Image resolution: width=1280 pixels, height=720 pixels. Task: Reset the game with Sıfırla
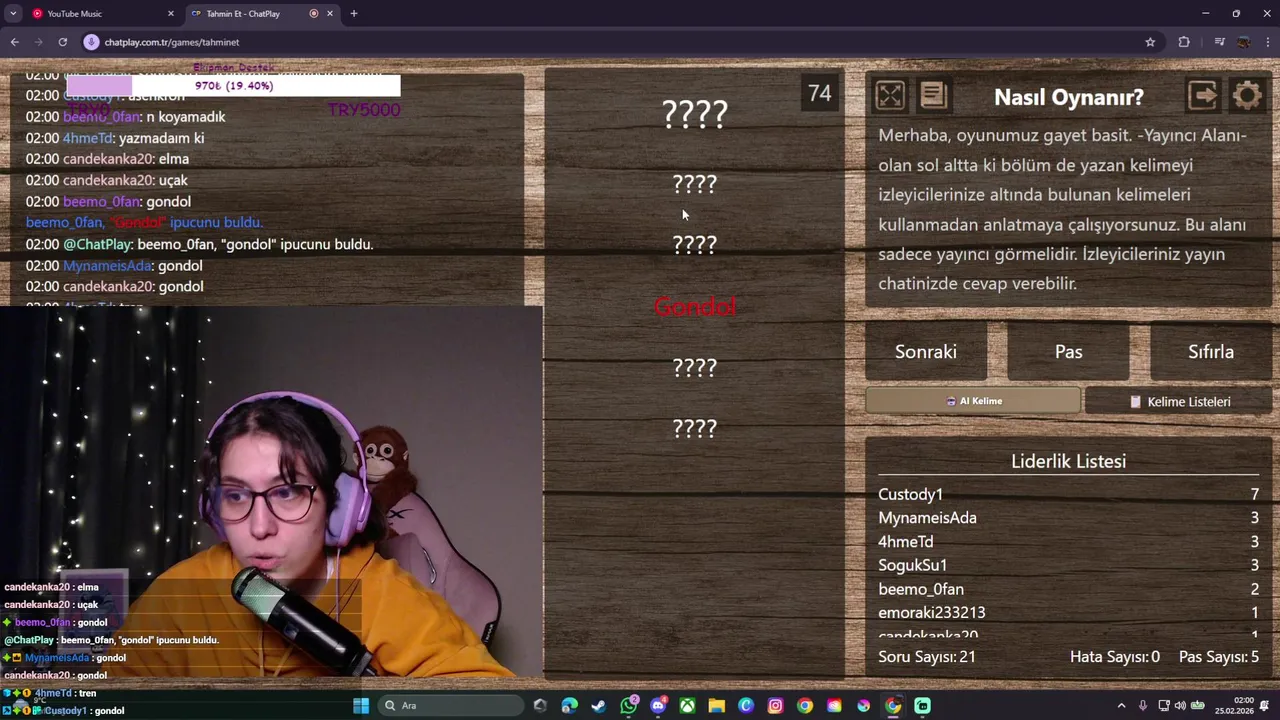coord(1211,352)
